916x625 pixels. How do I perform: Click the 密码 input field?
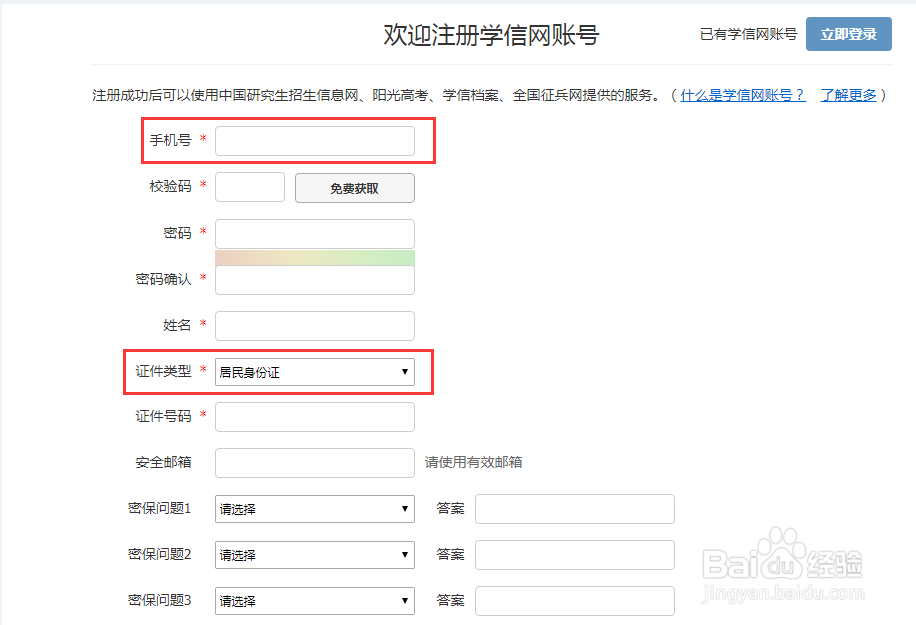(x=315, y=234)
